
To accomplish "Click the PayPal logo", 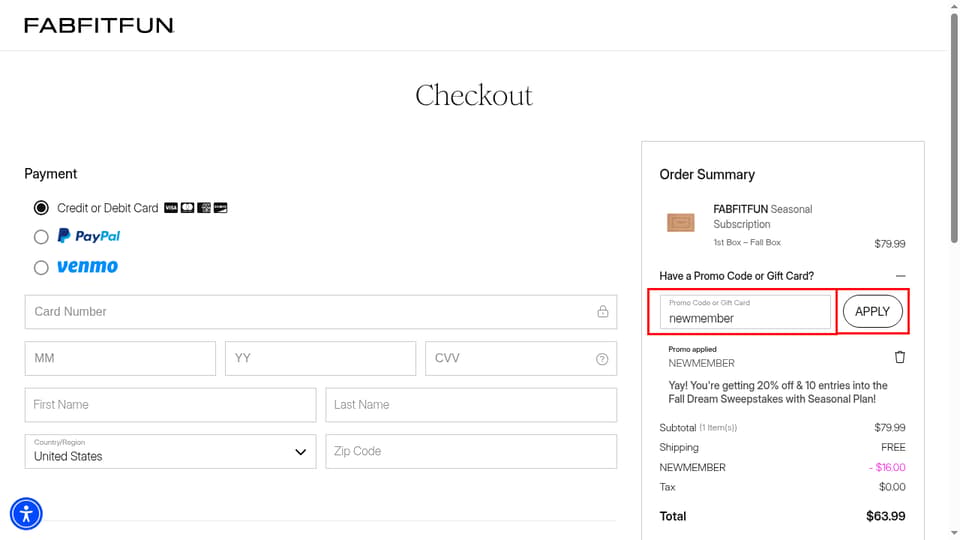I will click(x=89, y=236).
